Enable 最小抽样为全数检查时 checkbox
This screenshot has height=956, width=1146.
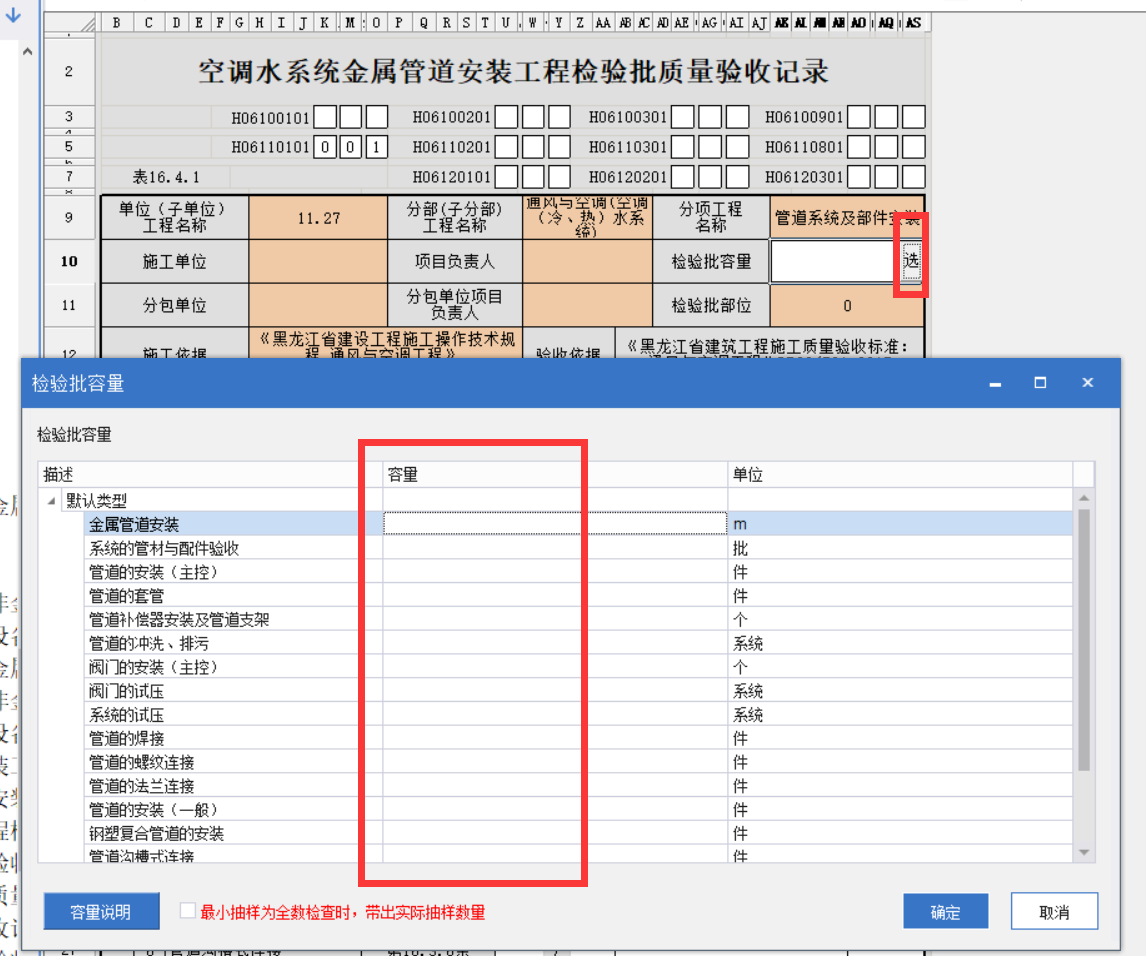pyautogui.click(x=188, y=911)
